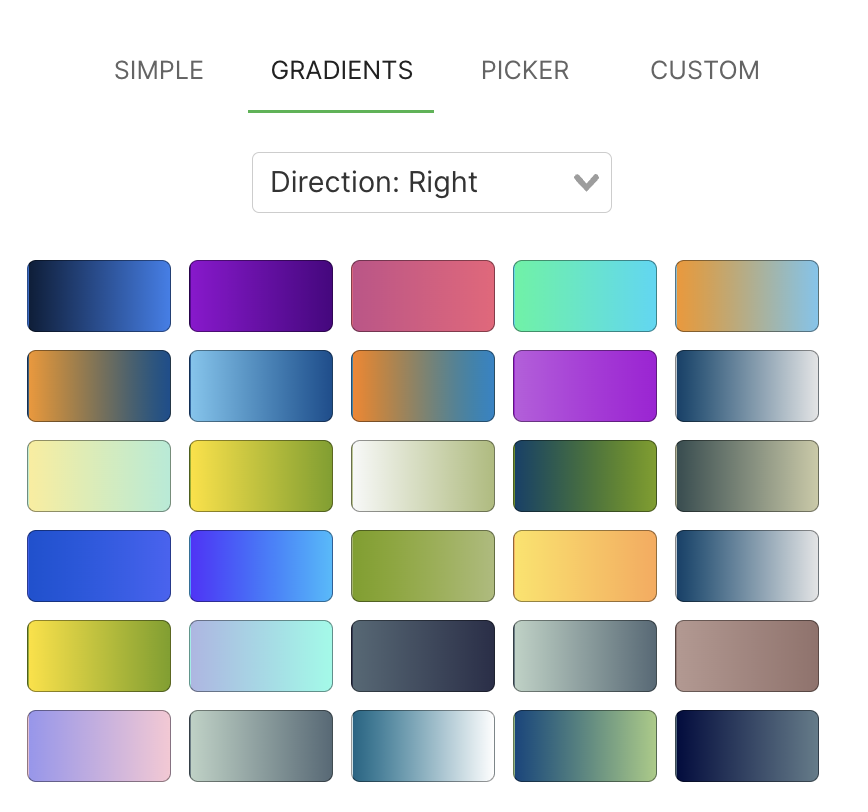Switch to the SIMPLE tab
Screen dimensions: 868x812
click(x=159, y=71)
